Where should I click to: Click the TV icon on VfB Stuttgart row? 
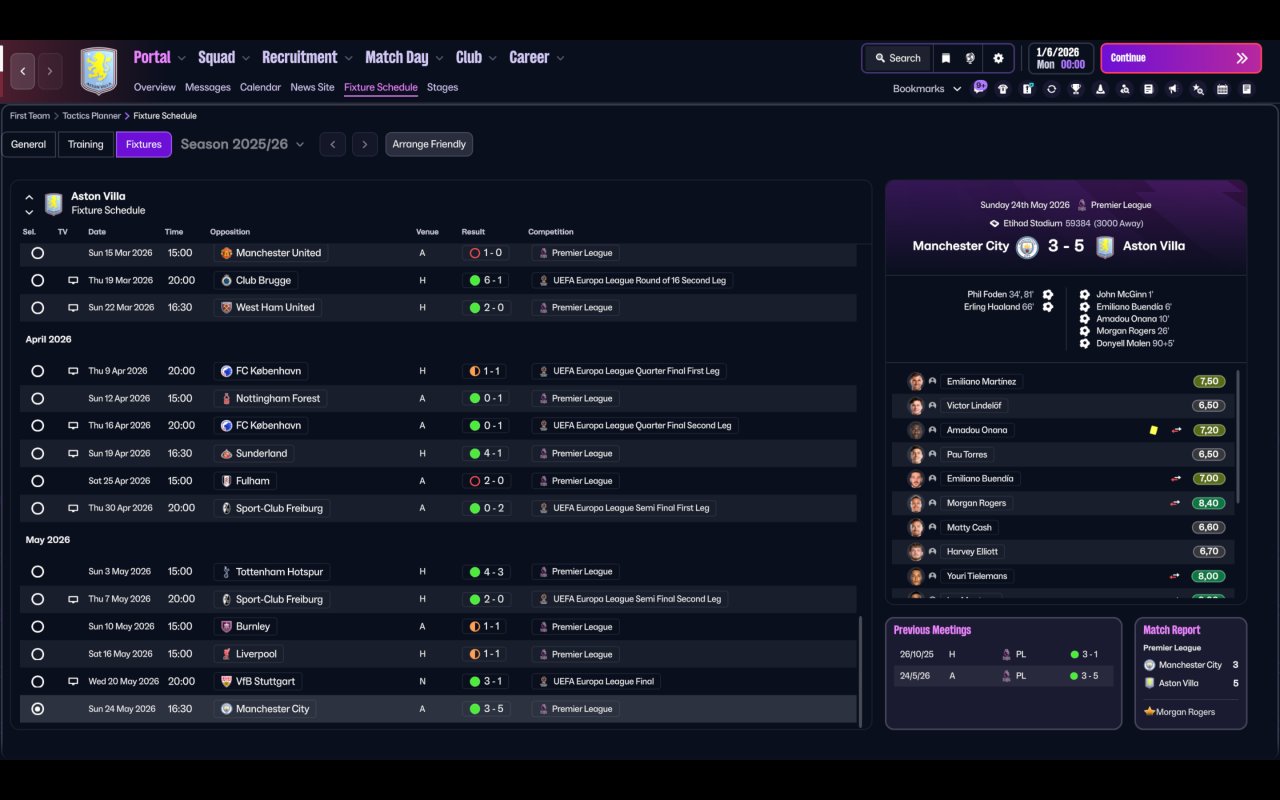point(73,682)
